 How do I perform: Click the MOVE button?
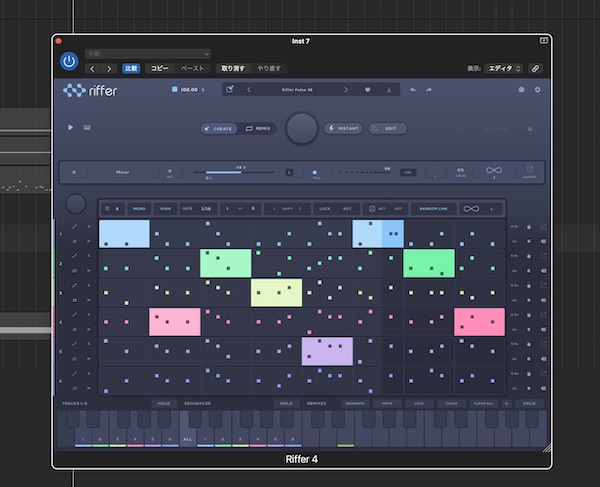click(x=387, y=404)
